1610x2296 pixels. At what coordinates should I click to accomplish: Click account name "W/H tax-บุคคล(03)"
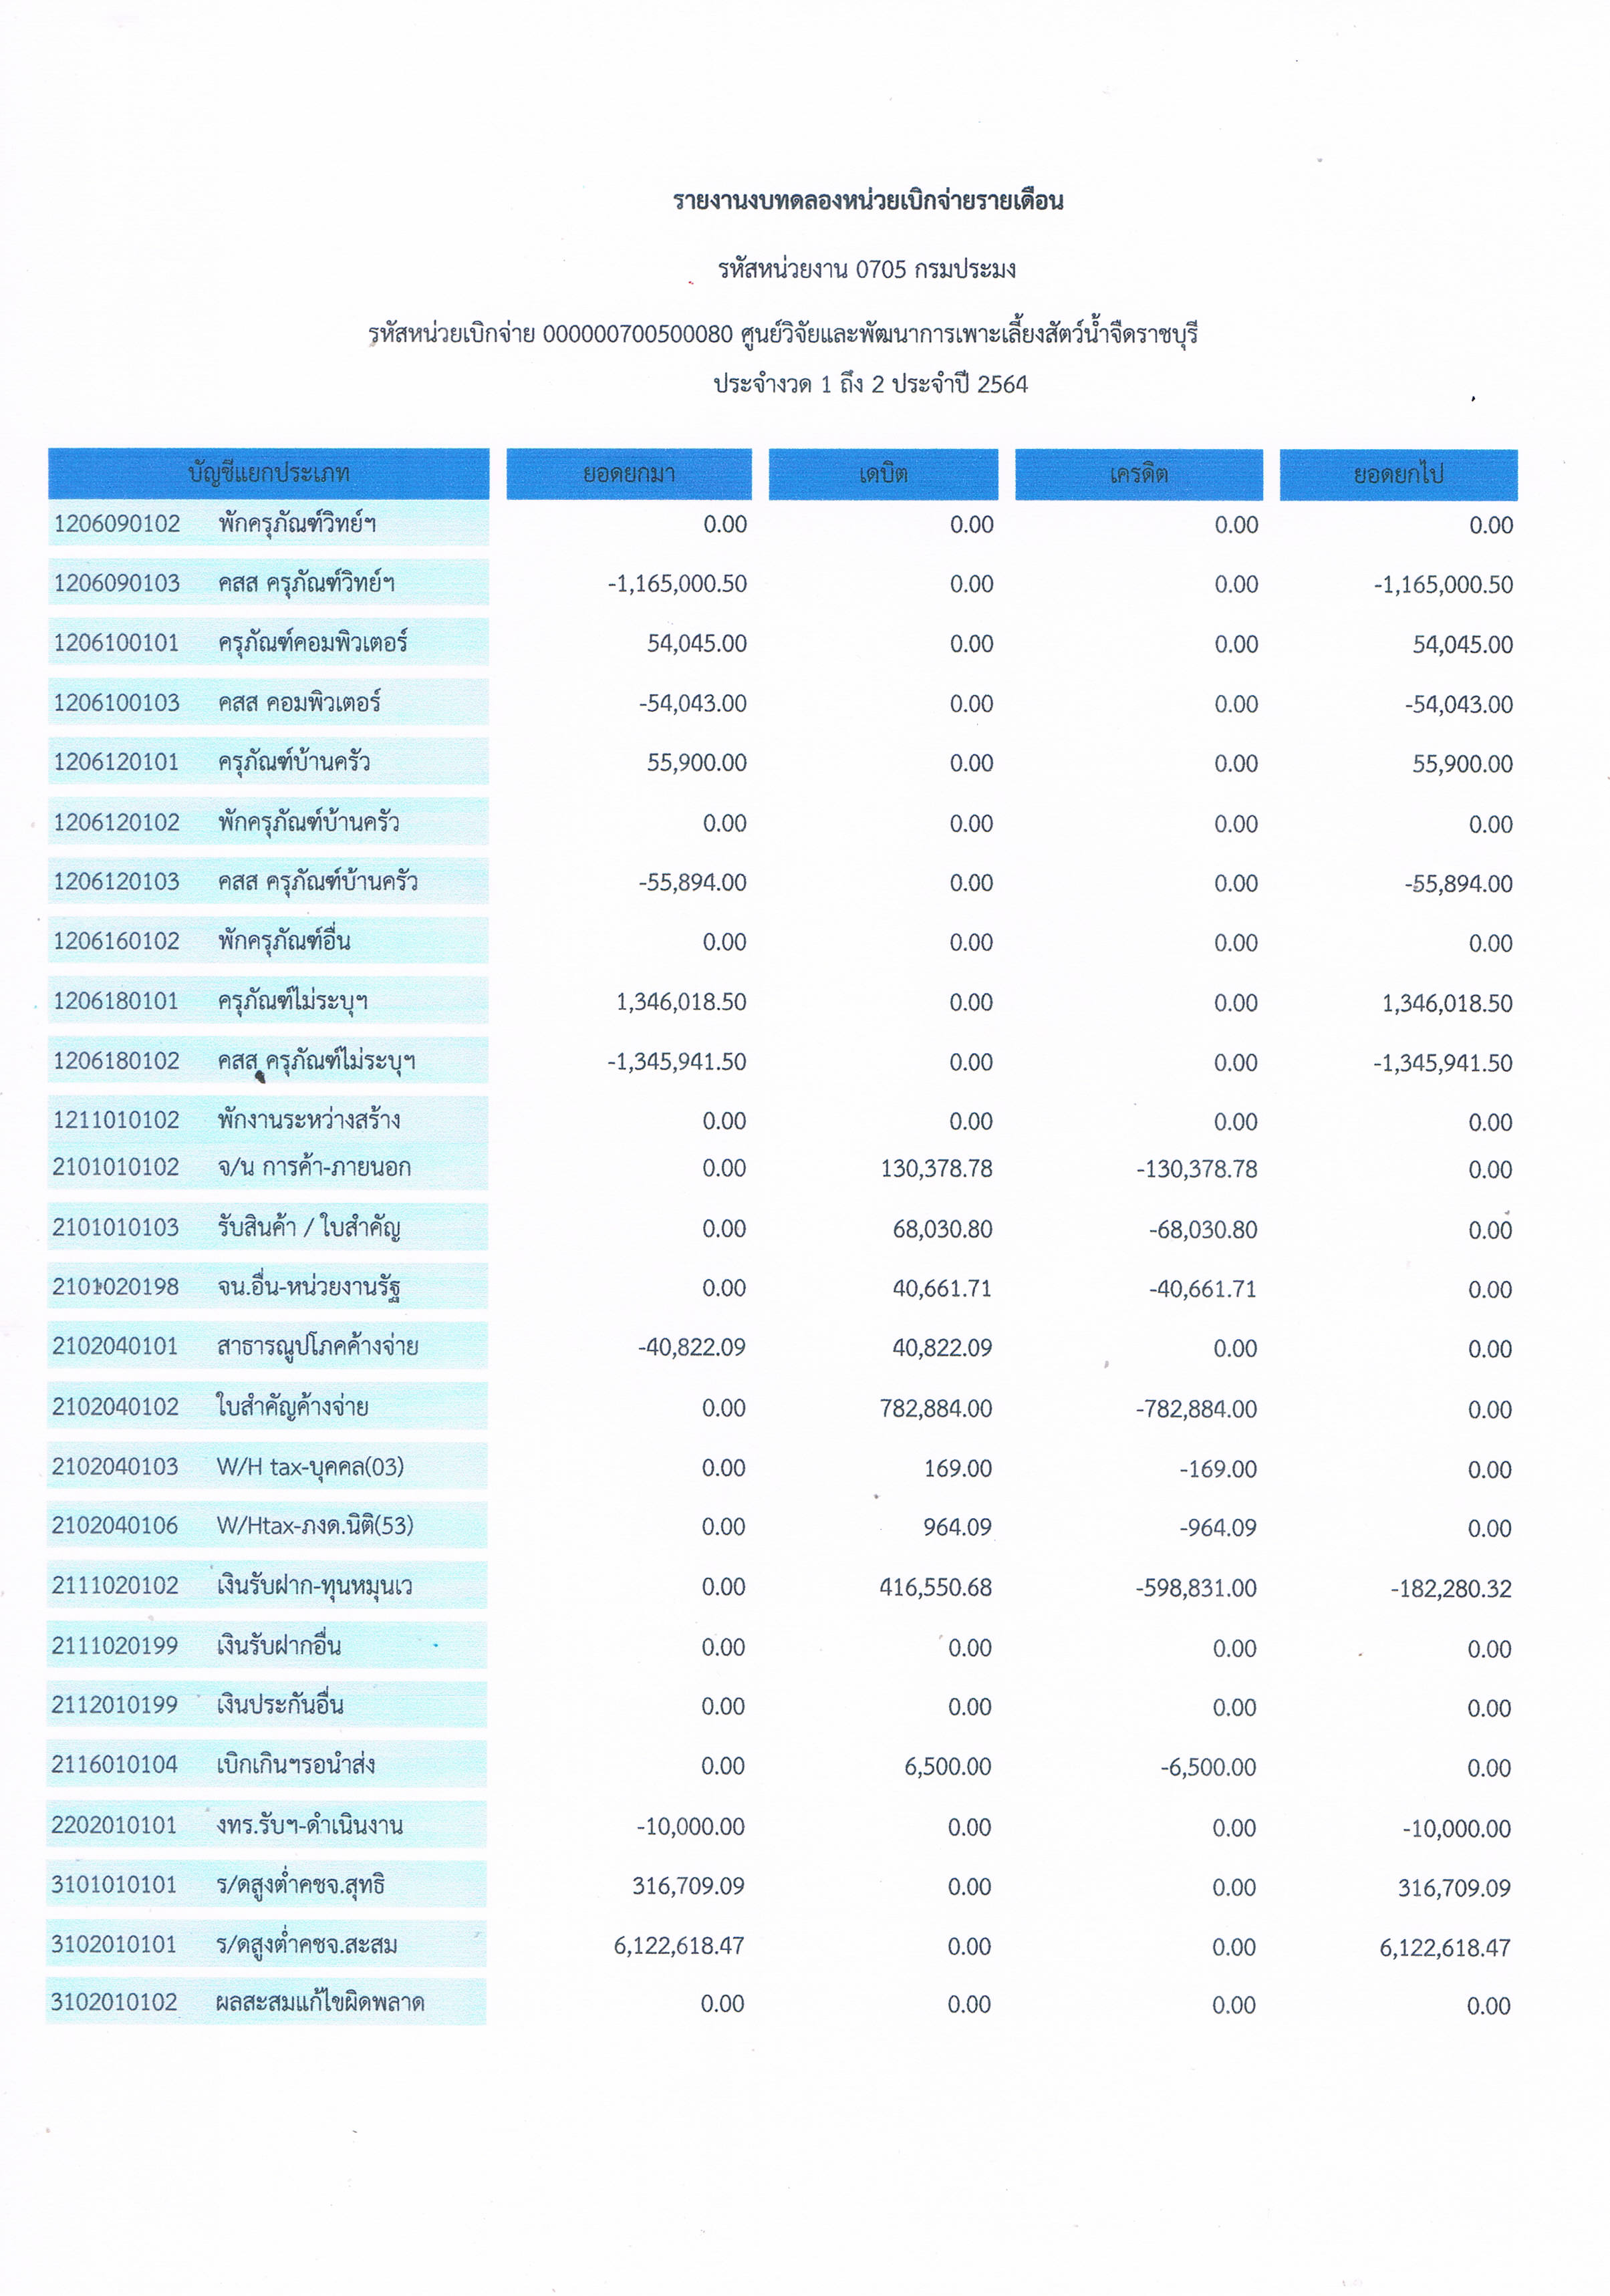[x=310, y=1467]
